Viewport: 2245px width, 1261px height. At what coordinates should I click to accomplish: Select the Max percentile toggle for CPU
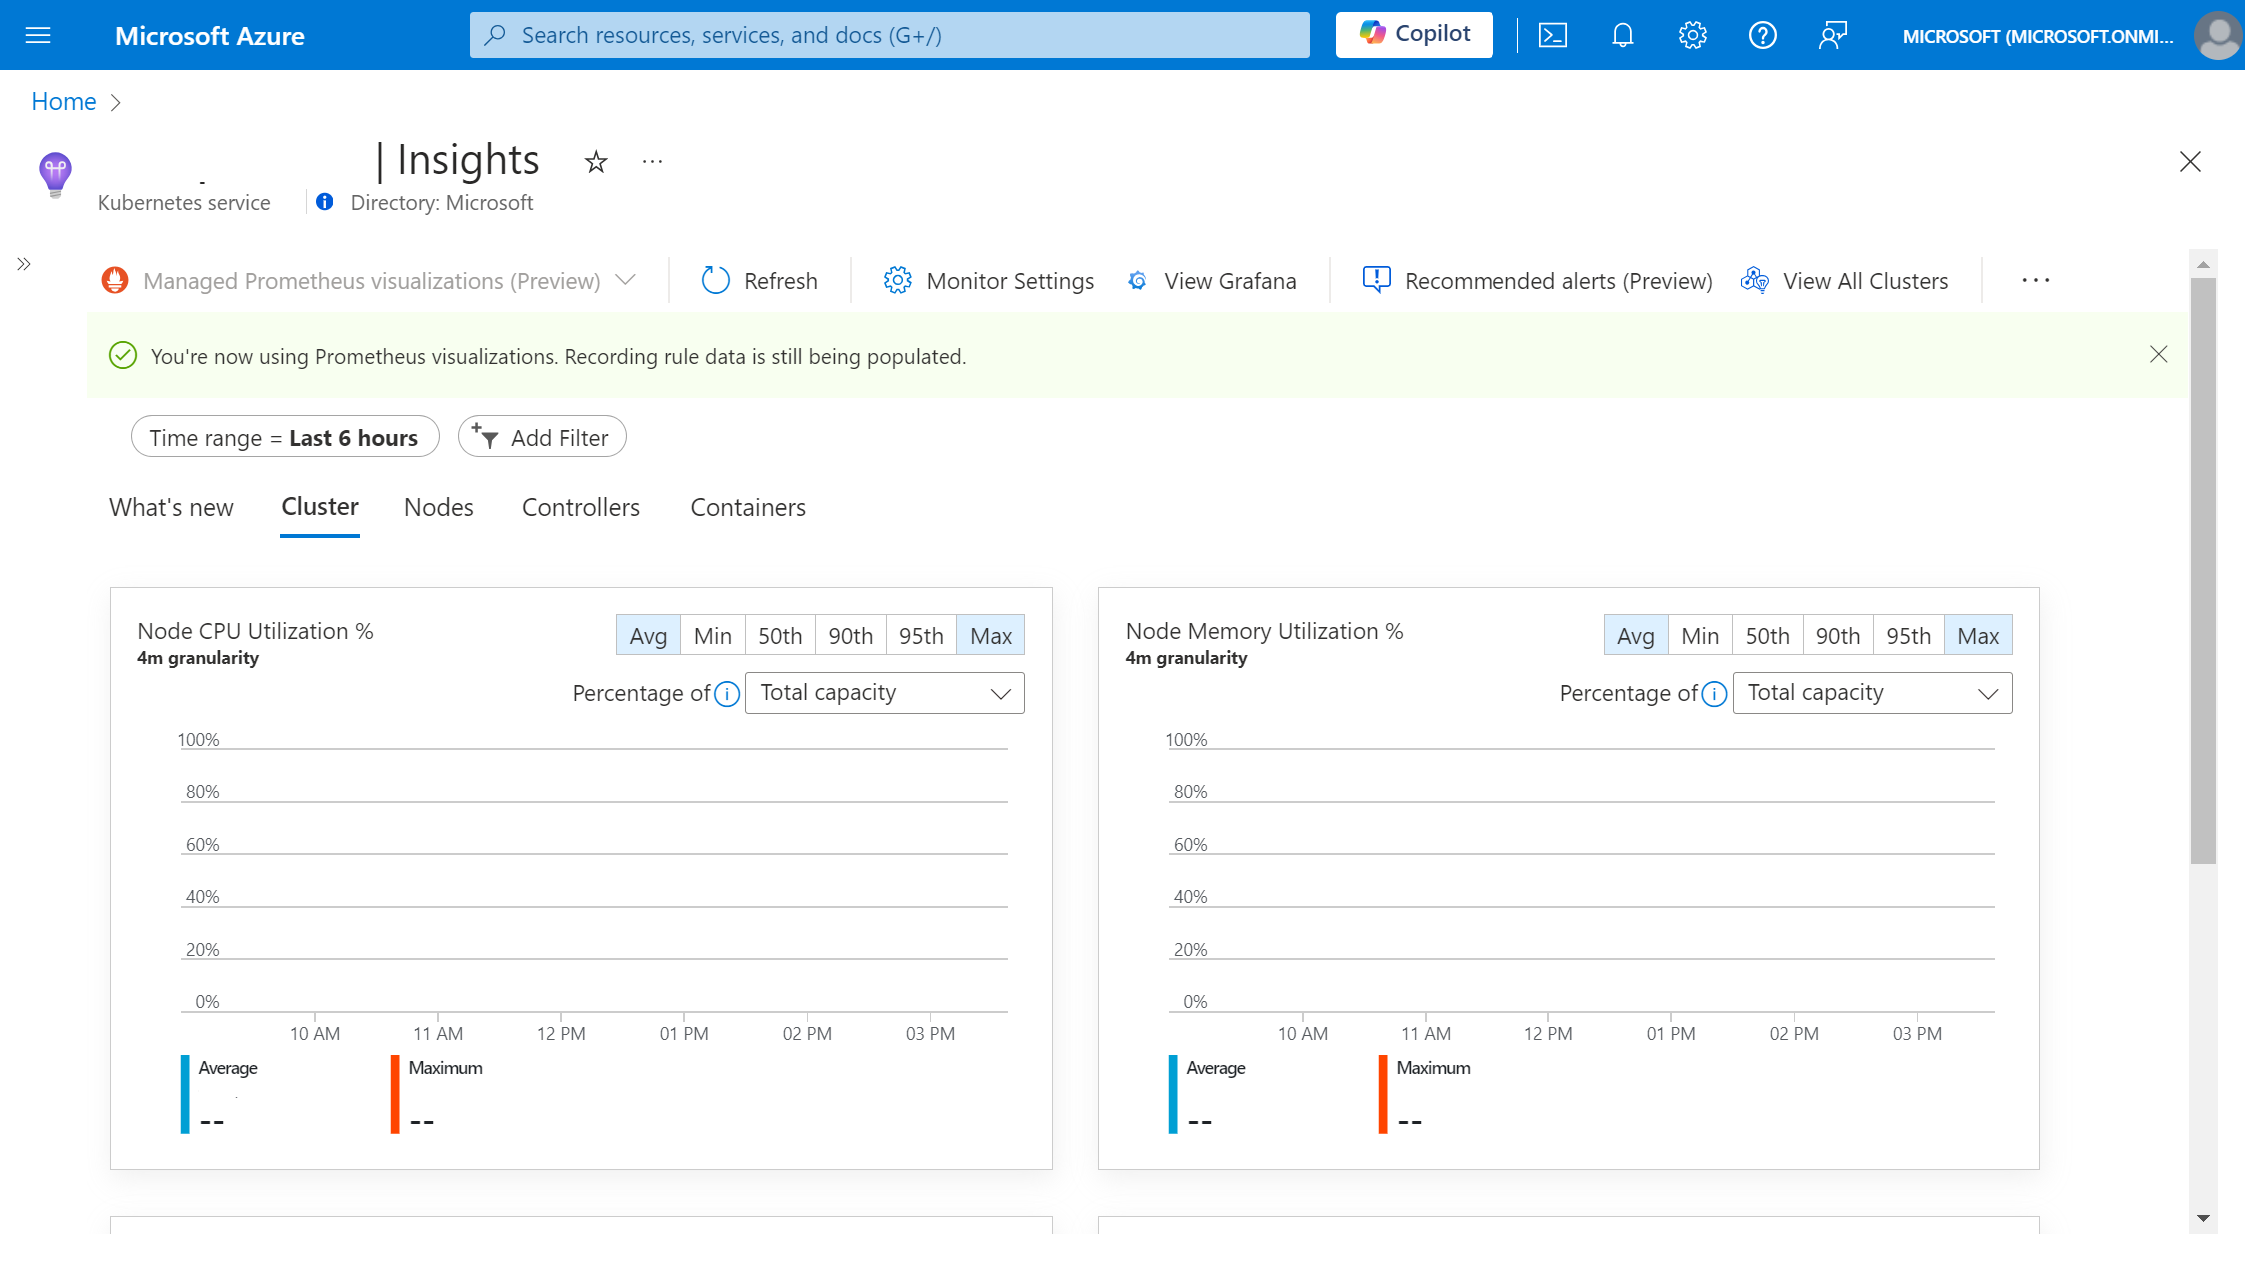(x=990, y=635)
